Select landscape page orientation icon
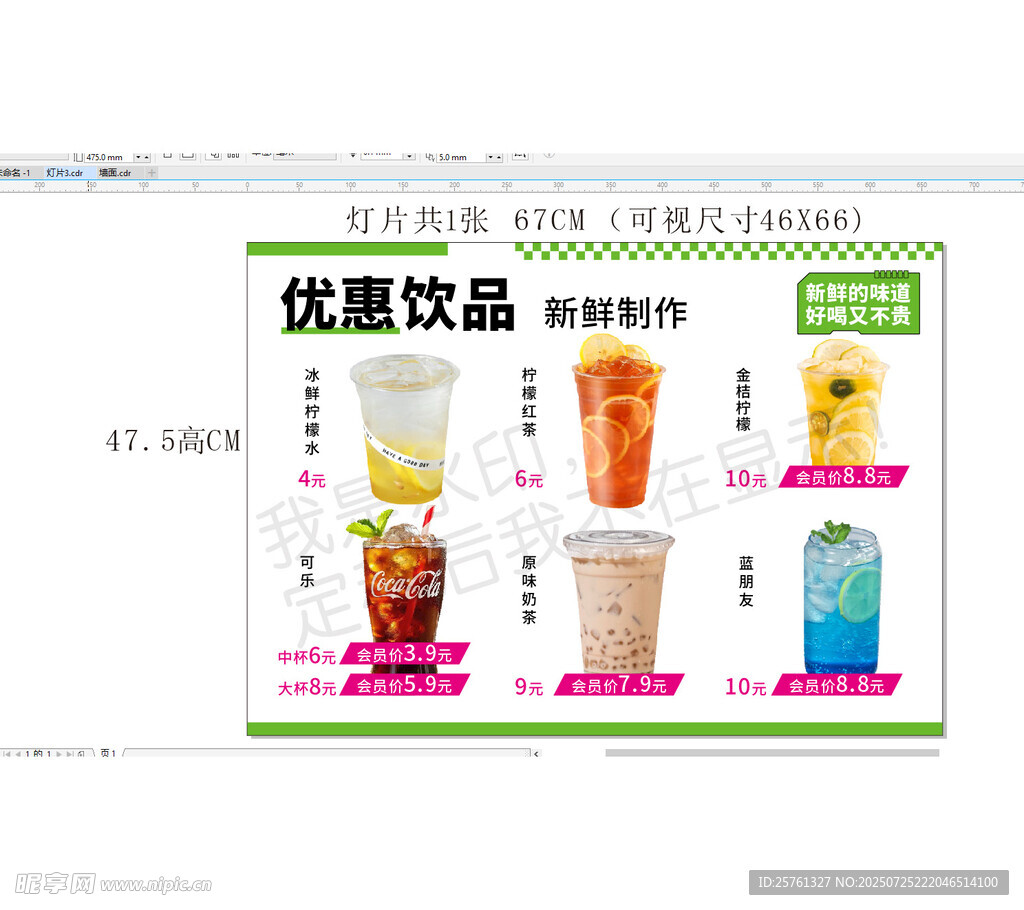 187,155
